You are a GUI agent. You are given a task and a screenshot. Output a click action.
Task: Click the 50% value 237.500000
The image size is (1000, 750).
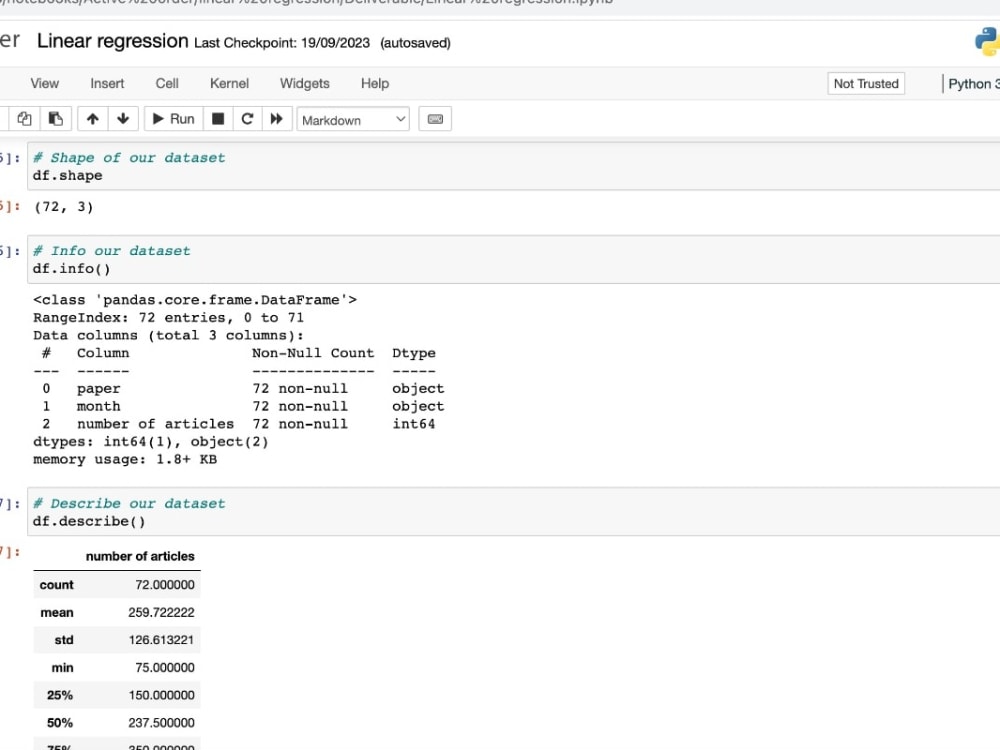click(161, 723)
